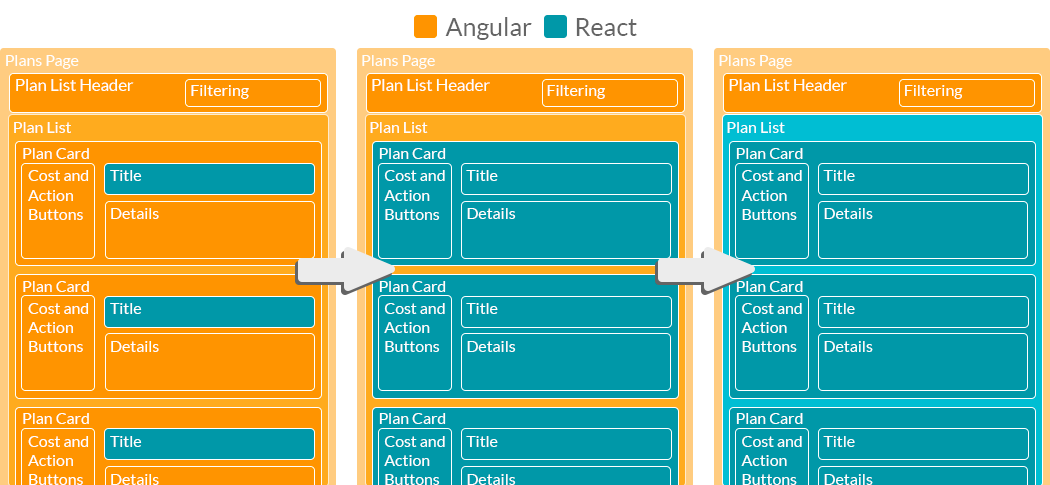Viewport: 1050px width, 485px height.
Task: Click first card's Cost and Action Buttons, right diagram
Action: coord(772,211)
